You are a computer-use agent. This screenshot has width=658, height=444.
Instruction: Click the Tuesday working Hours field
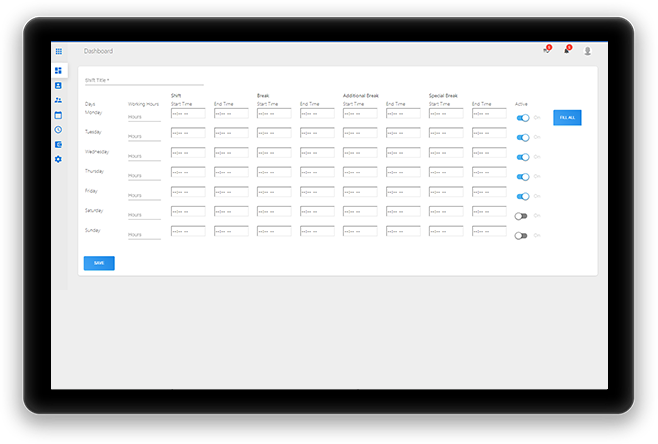pos(144,137)
